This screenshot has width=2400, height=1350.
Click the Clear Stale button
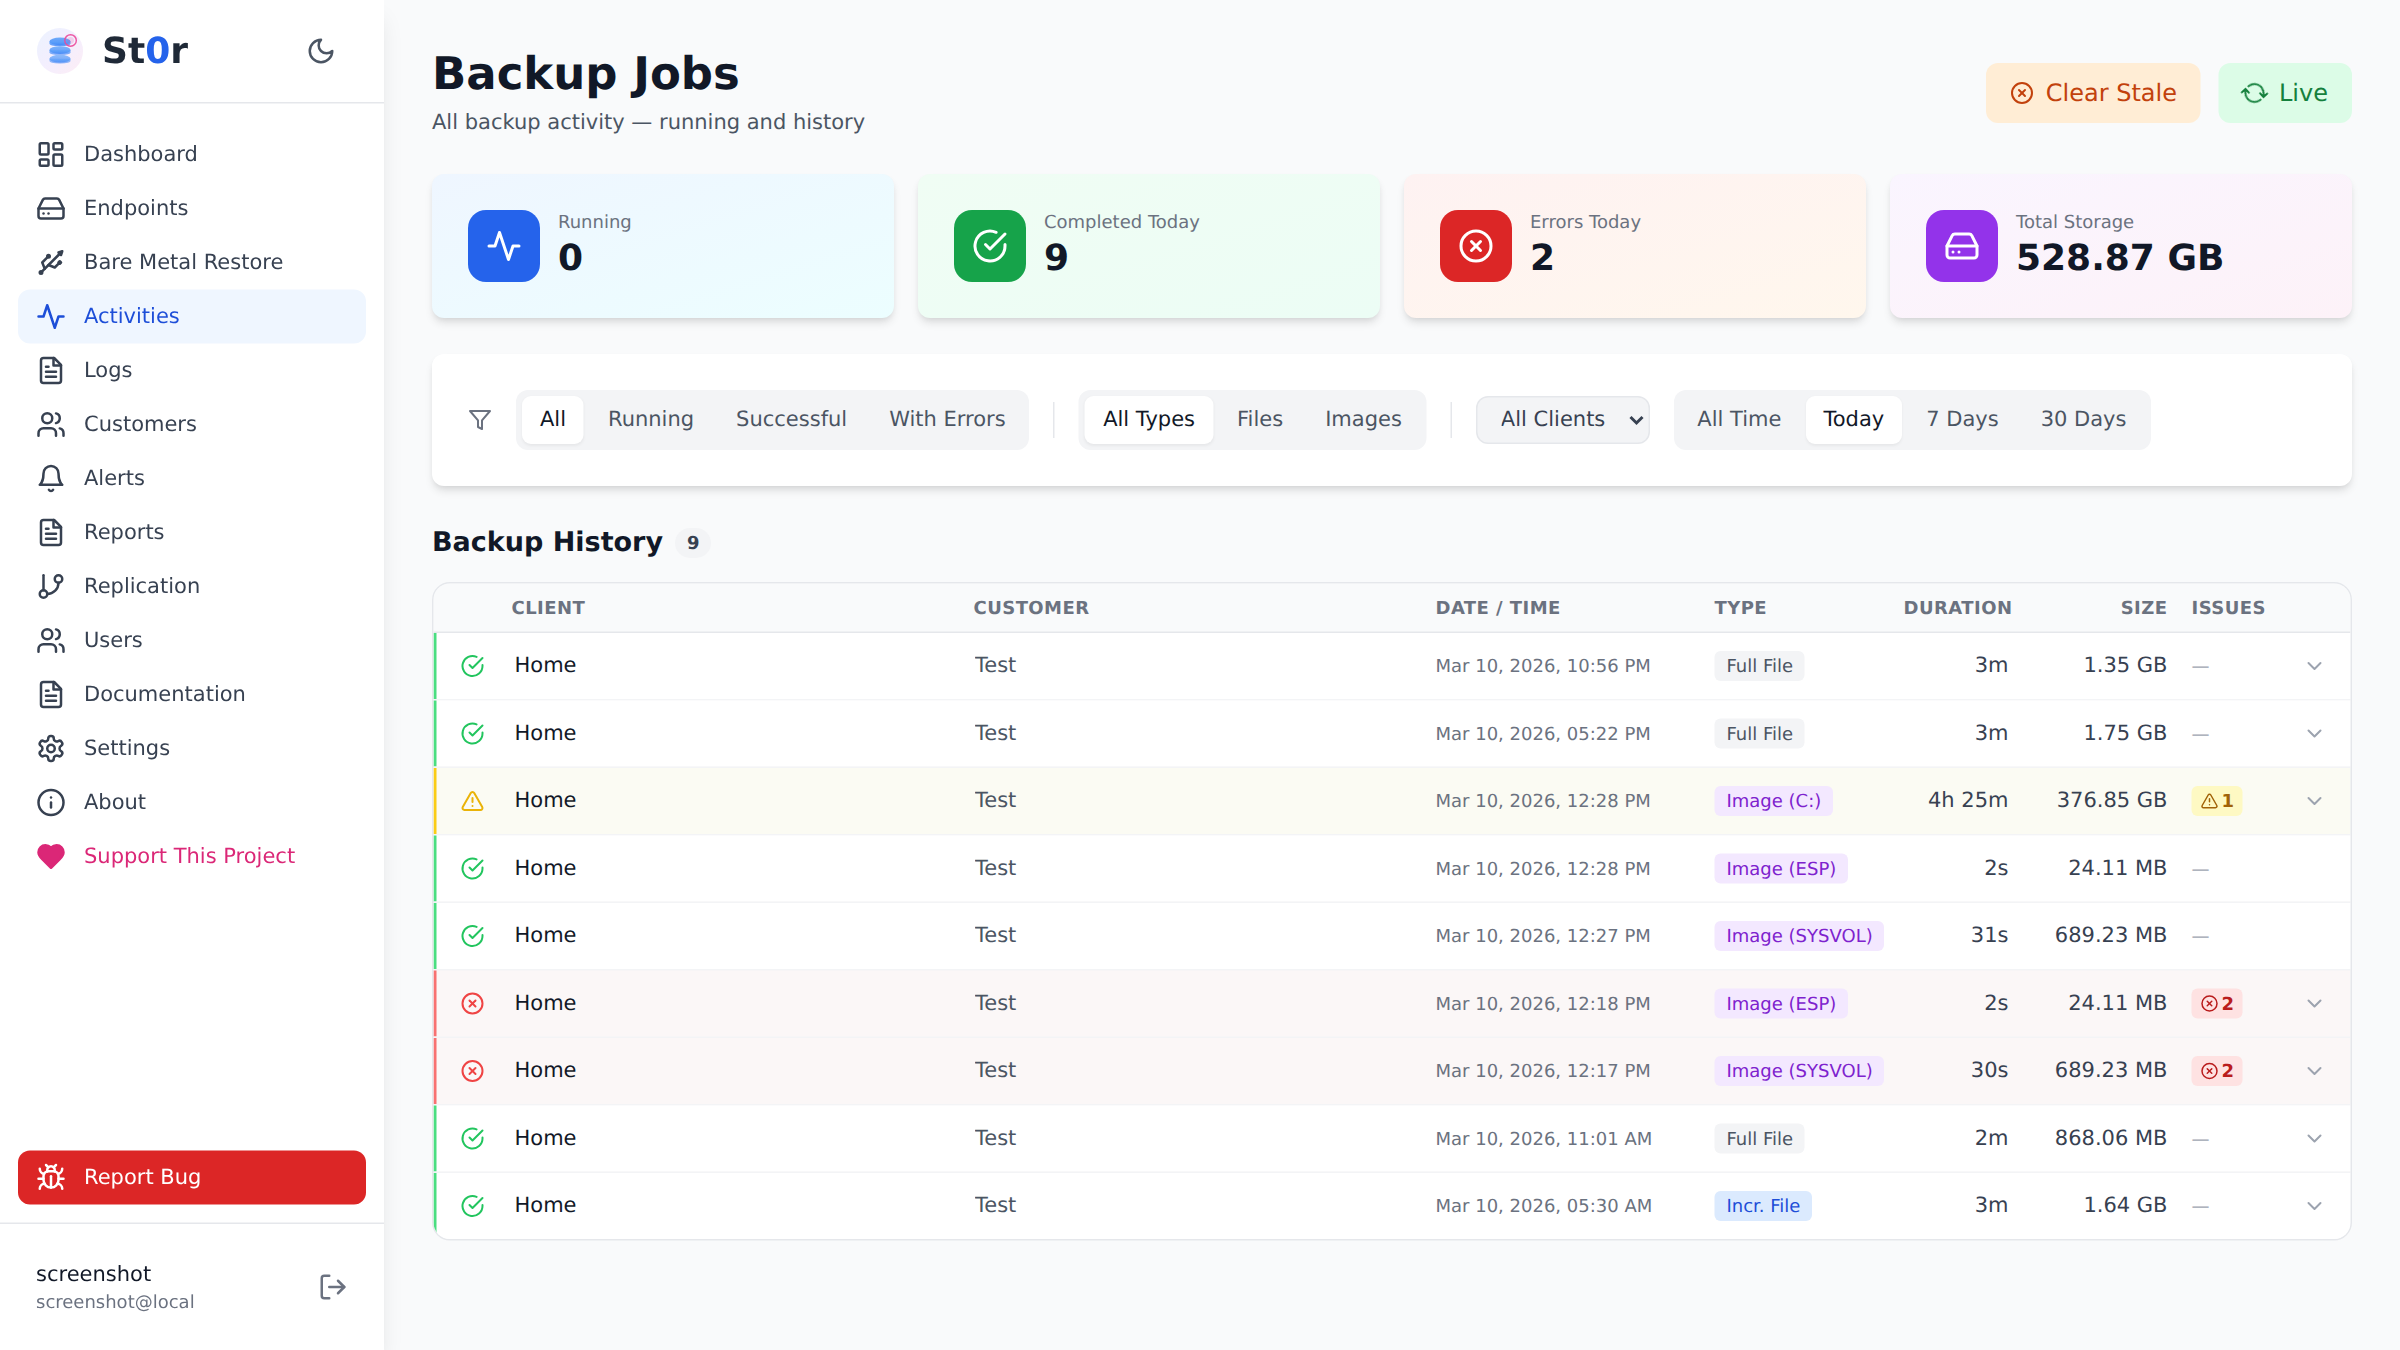click(2092, 92)
